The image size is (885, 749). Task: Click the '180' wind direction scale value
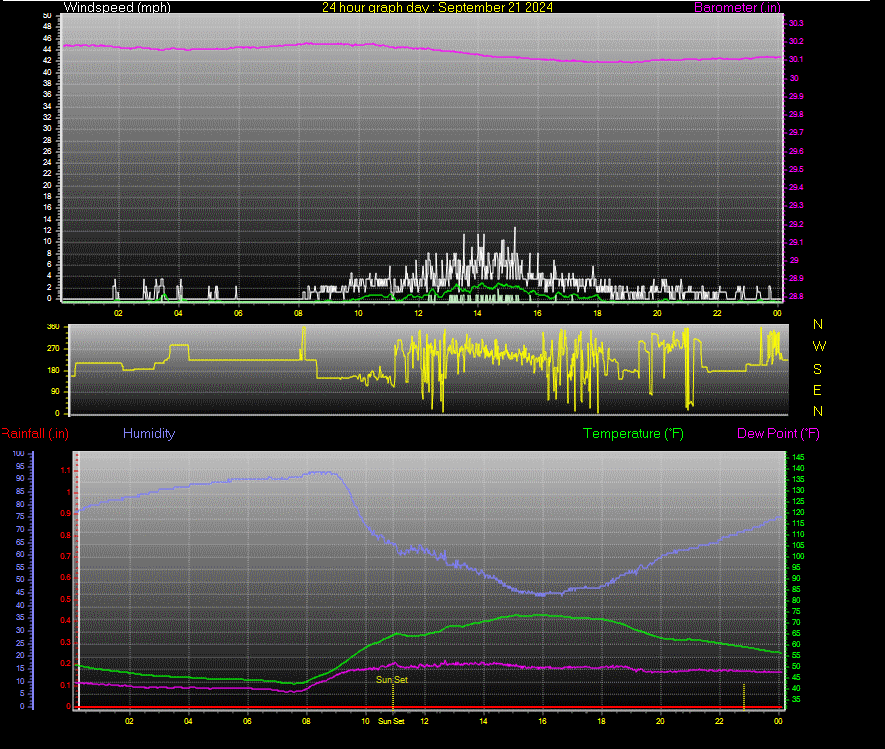tap(53, 370)
